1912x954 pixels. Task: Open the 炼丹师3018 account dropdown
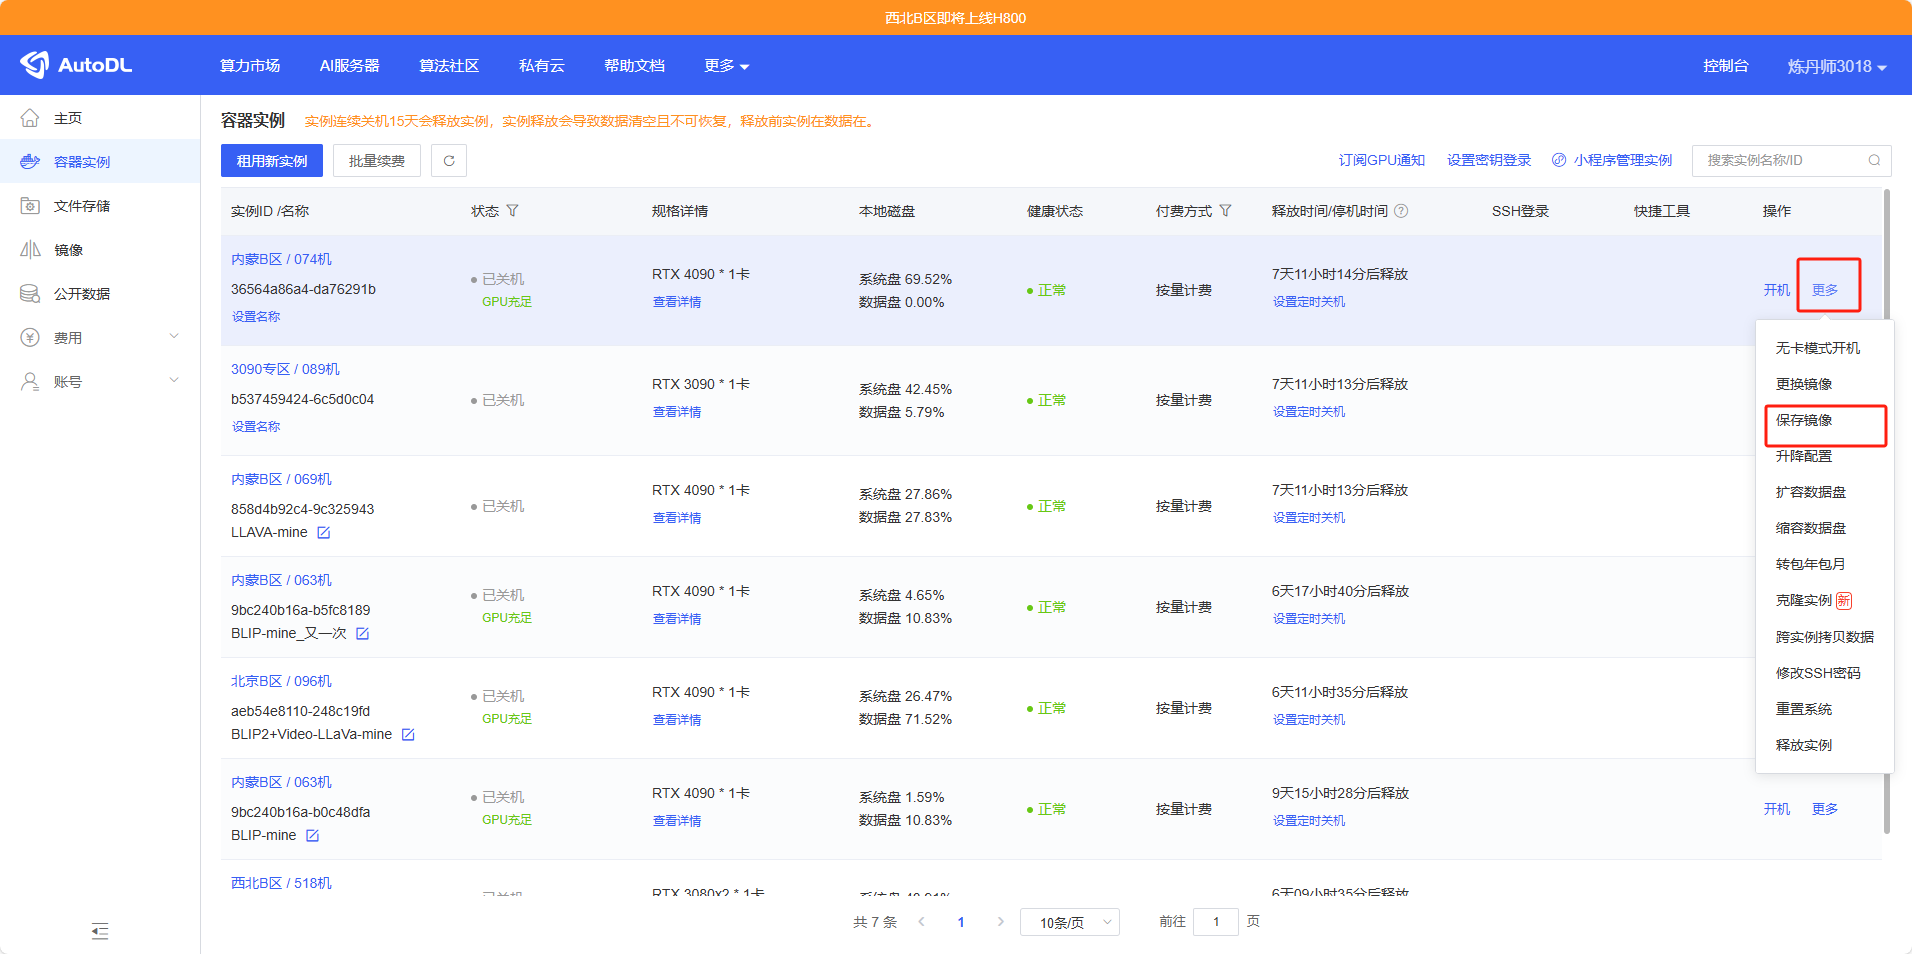pos(1837,66)
